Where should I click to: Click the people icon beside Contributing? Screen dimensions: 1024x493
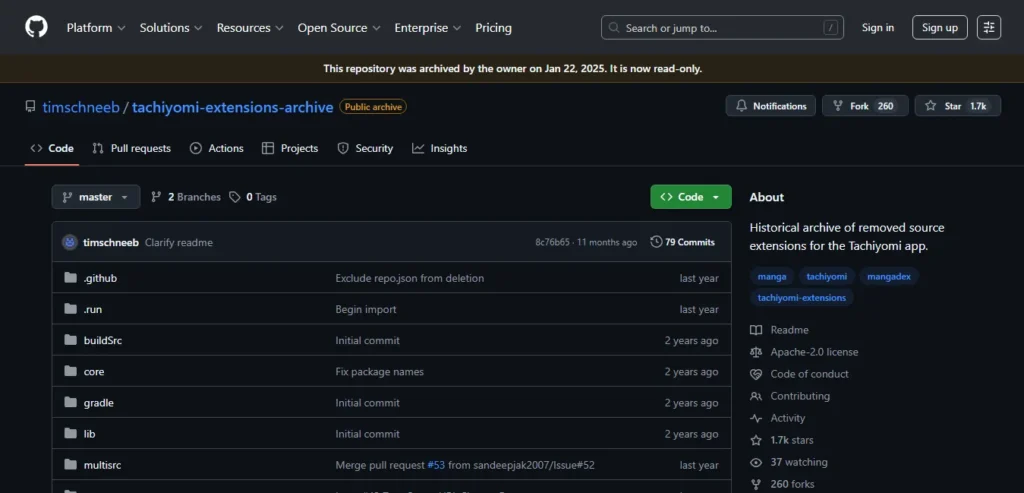coord(756,396)
